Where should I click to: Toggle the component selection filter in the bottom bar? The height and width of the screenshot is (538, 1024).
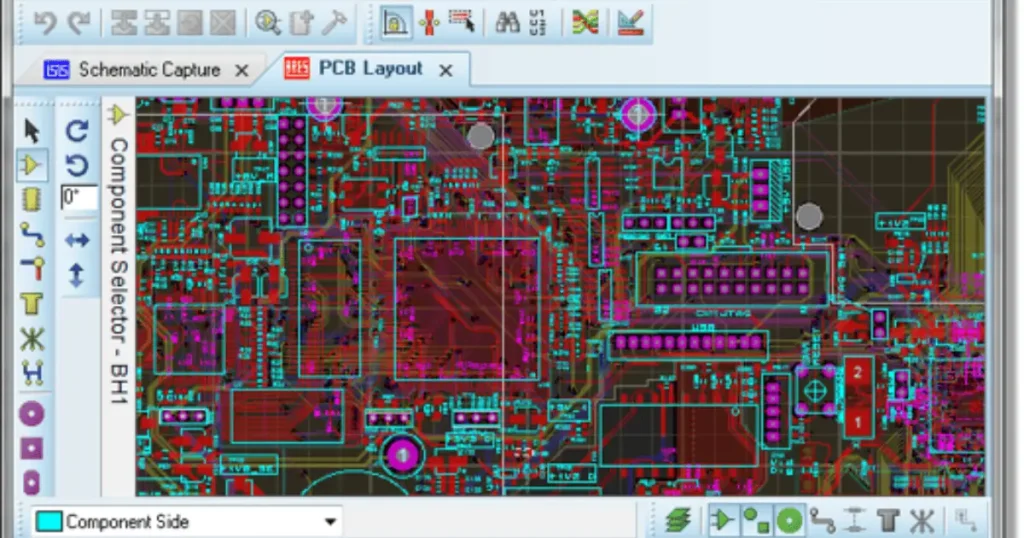pyautogui.click(x=723, y=521)
